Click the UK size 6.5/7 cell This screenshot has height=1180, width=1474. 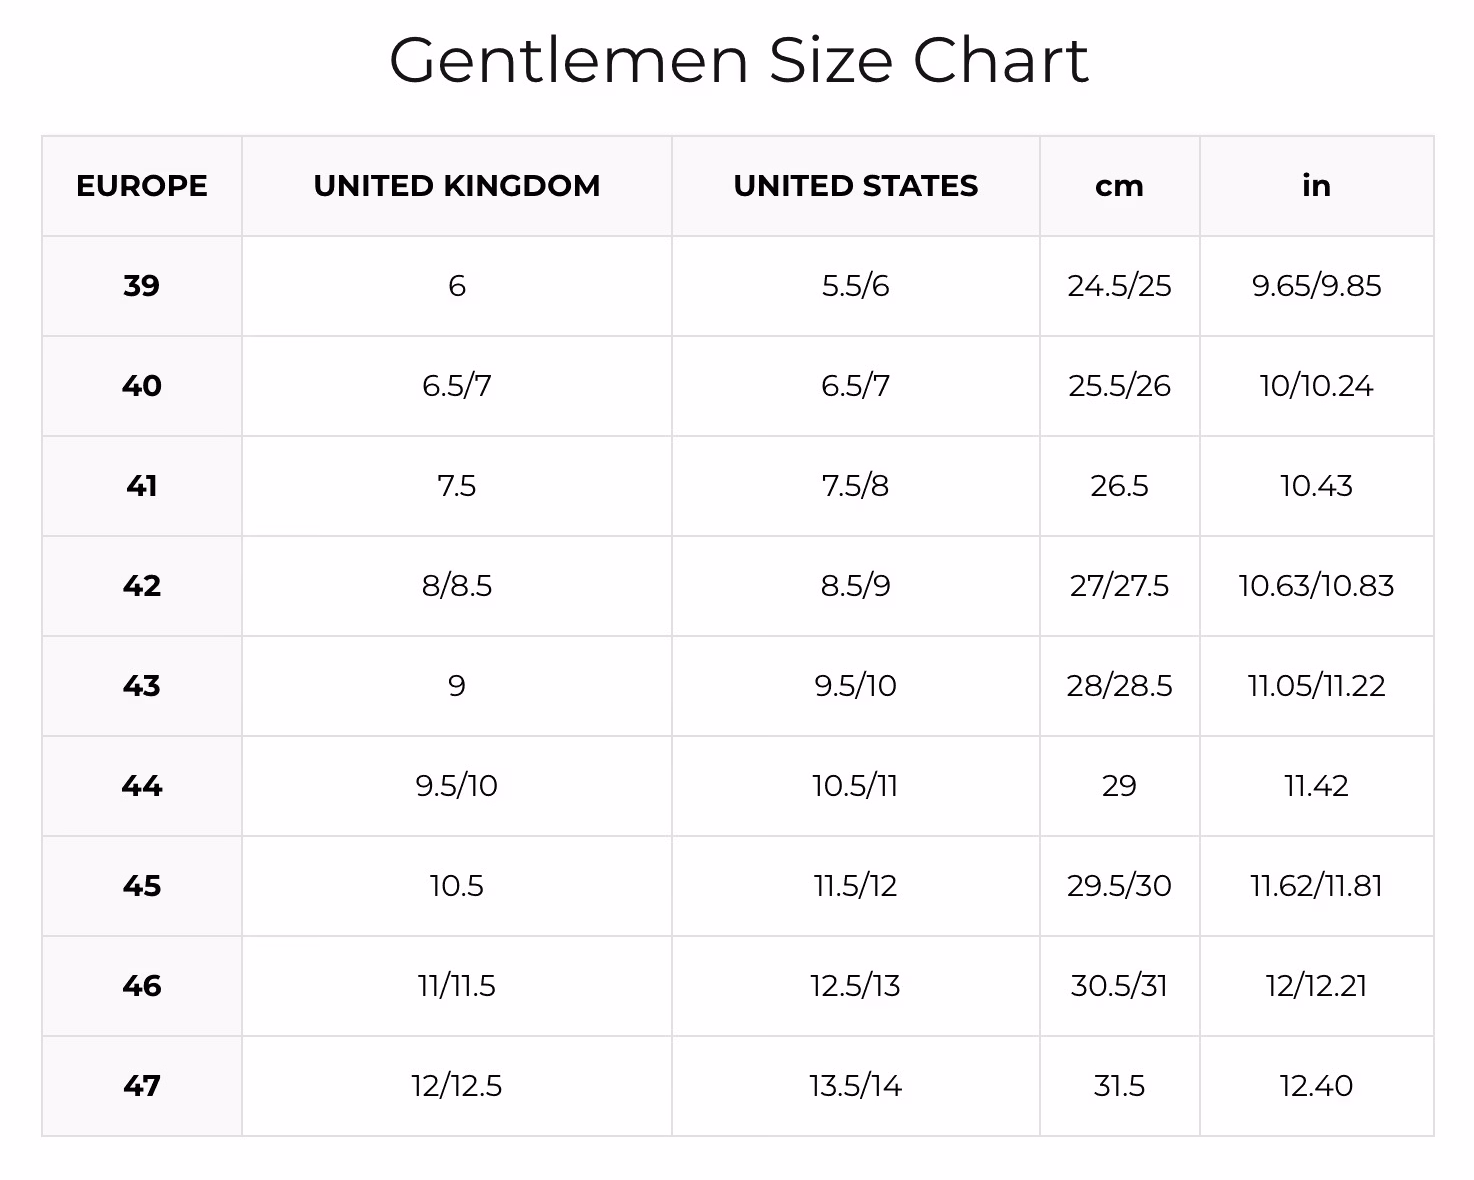[457, 386]
